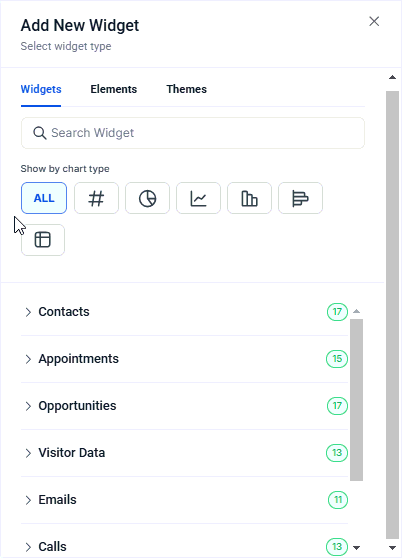Select the ALL chart type filter

pyautogui.click(x=44, y=198)
